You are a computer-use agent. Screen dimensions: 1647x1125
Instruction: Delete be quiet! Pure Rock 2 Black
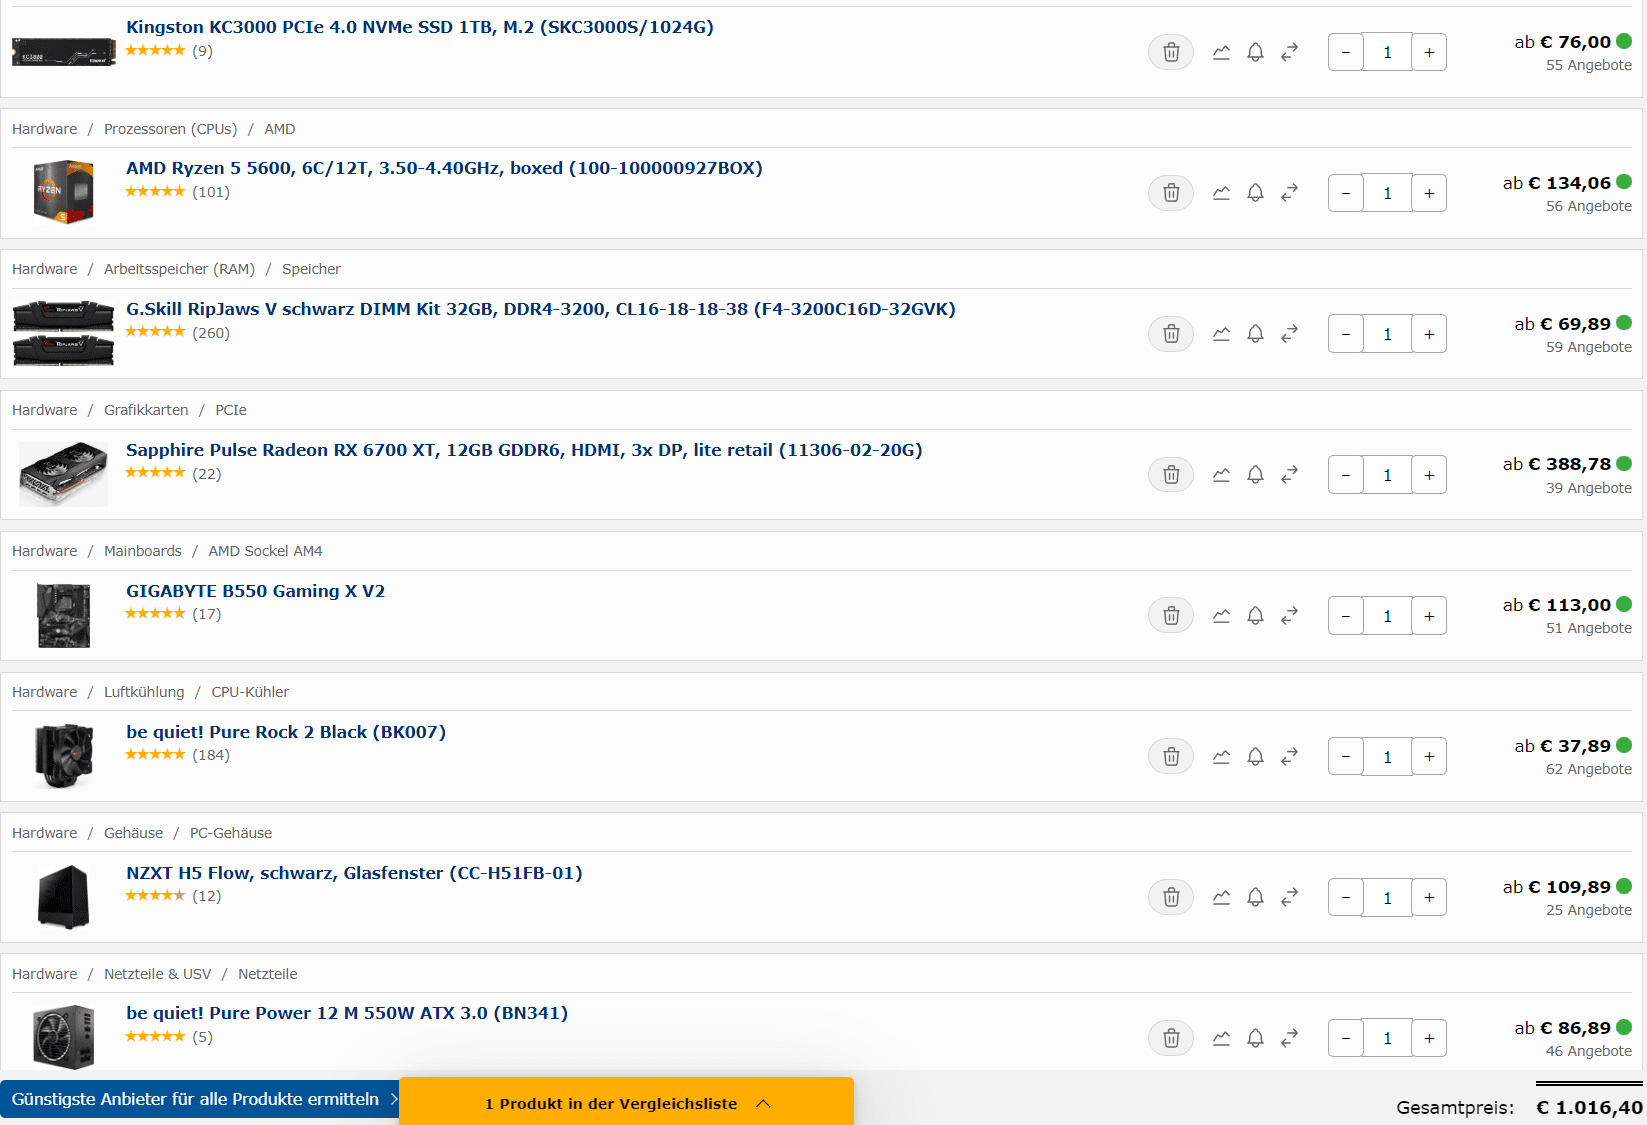tap(1171, 757)
